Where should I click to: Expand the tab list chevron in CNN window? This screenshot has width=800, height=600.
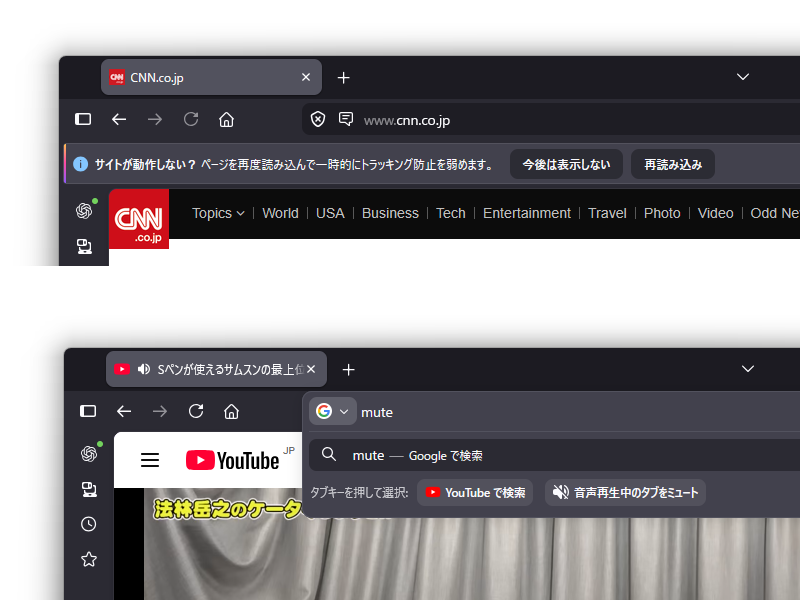click(x=743, y=77)
